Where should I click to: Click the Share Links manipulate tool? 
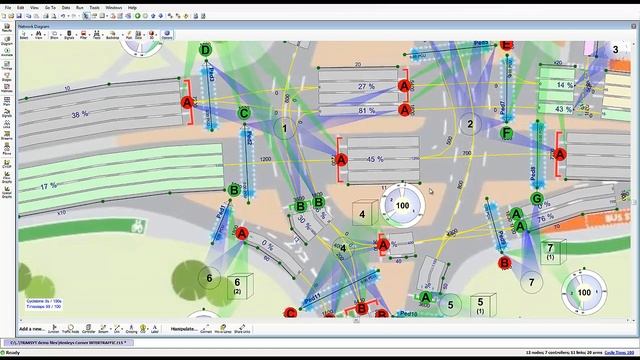click(x=242, y=329)
